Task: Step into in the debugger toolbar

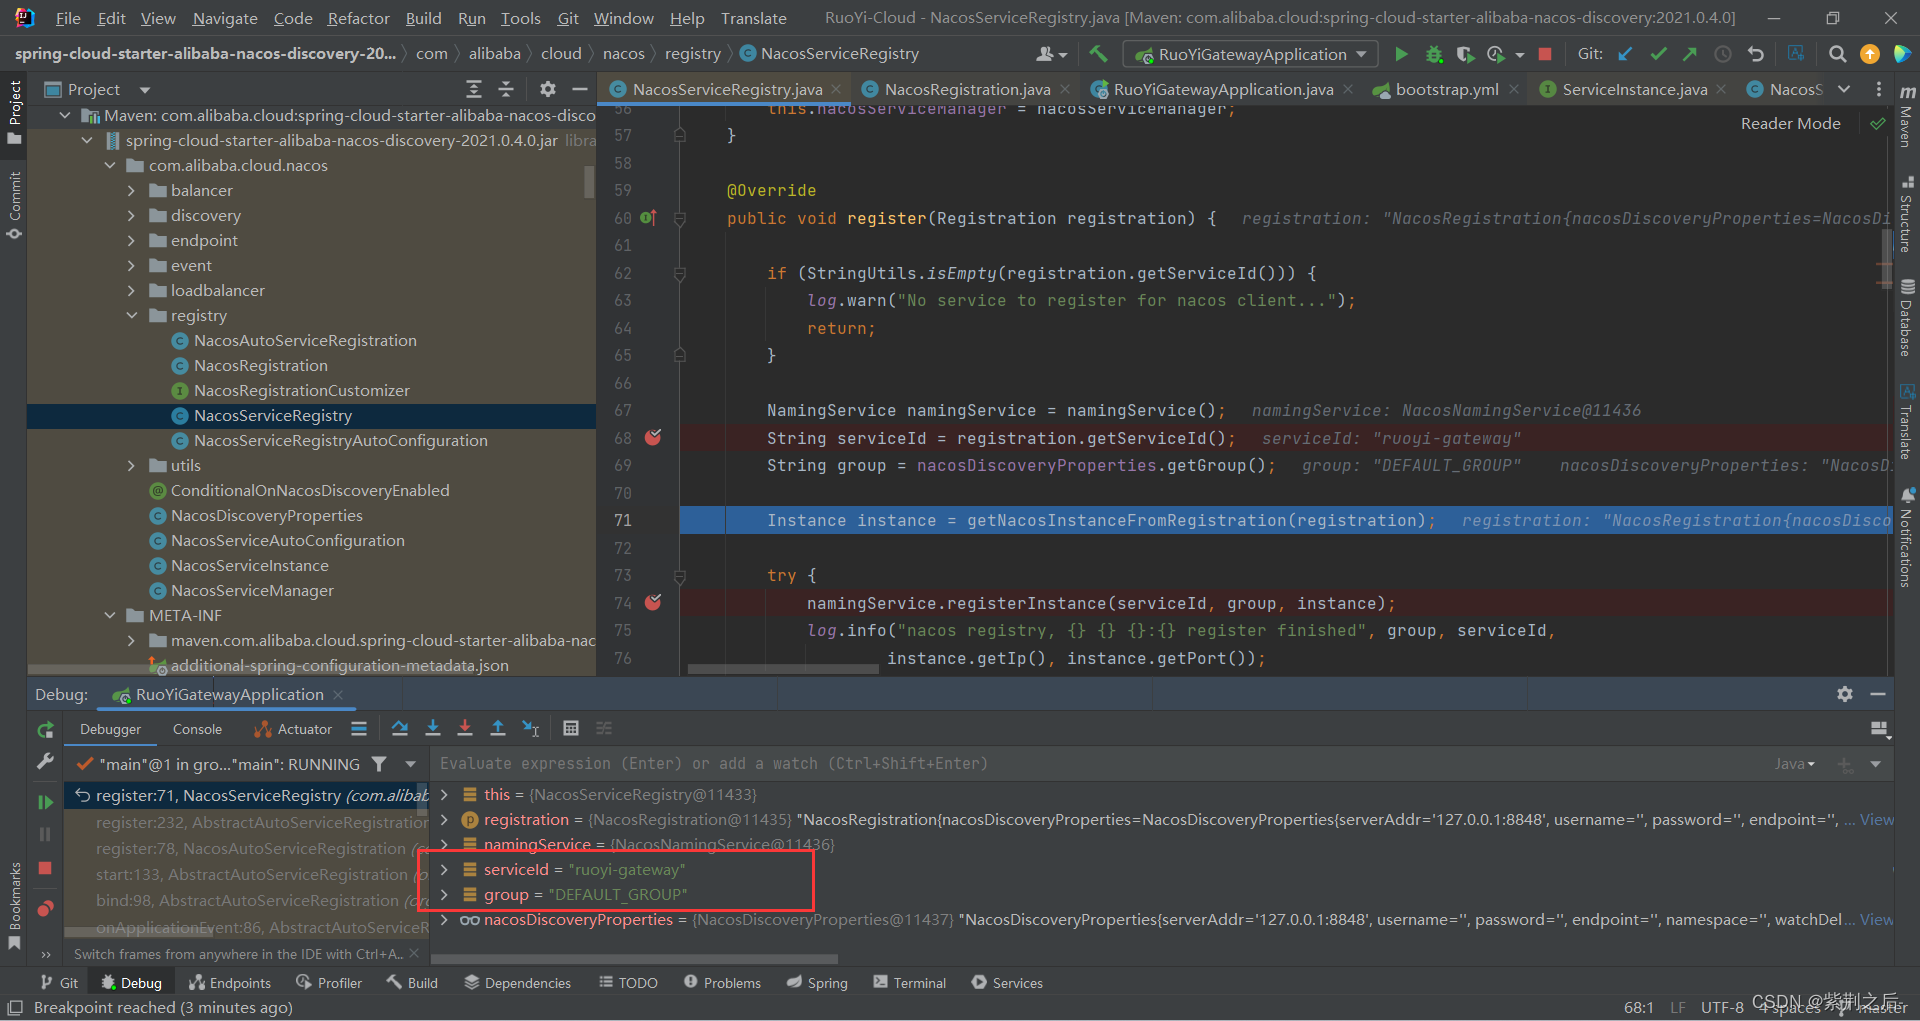Action: (x=433, y=728)
